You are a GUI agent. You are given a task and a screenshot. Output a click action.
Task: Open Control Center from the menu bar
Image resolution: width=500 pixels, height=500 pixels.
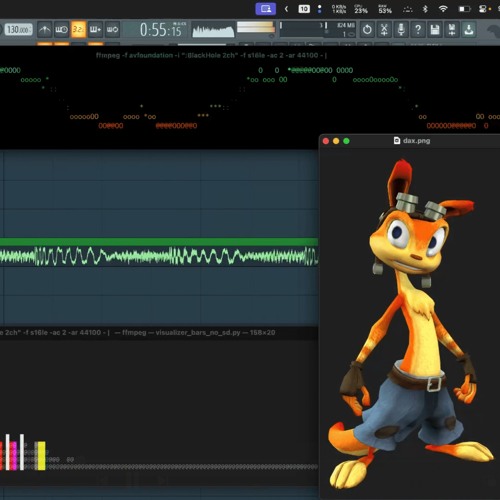[x=482, y=9]
